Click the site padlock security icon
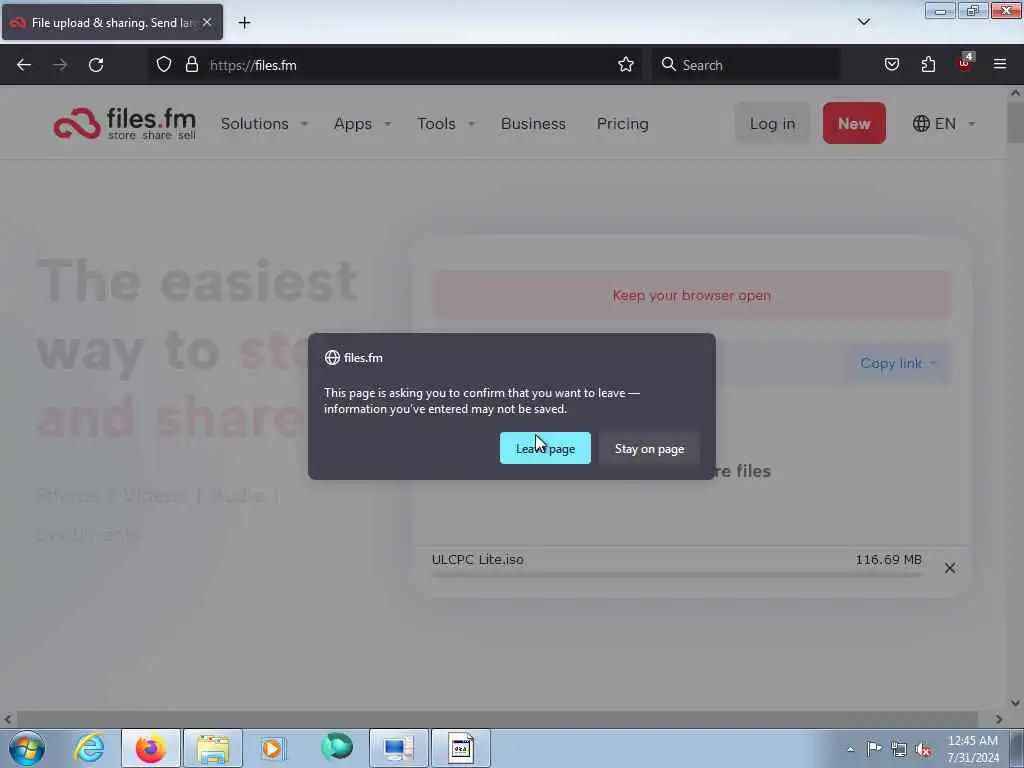The width and height of the screenshot is (1024, 768). (191, 64)
